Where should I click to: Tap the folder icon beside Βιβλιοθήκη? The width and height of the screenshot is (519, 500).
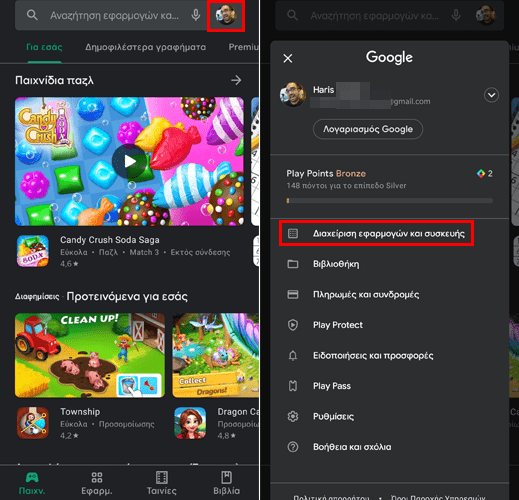293,264
